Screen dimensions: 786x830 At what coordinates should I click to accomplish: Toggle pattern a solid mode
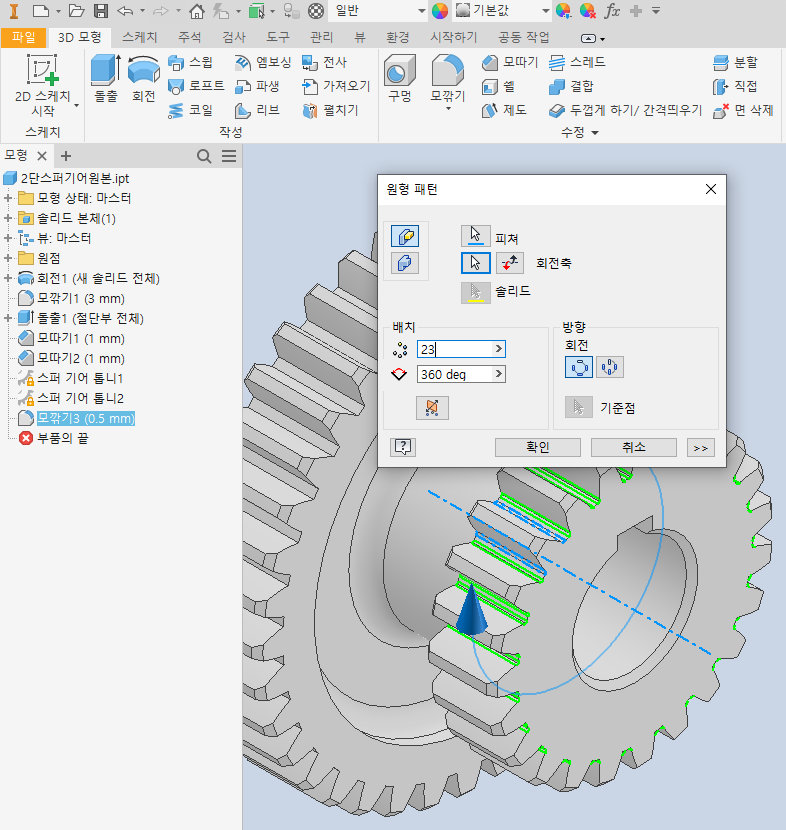(405, 263)
